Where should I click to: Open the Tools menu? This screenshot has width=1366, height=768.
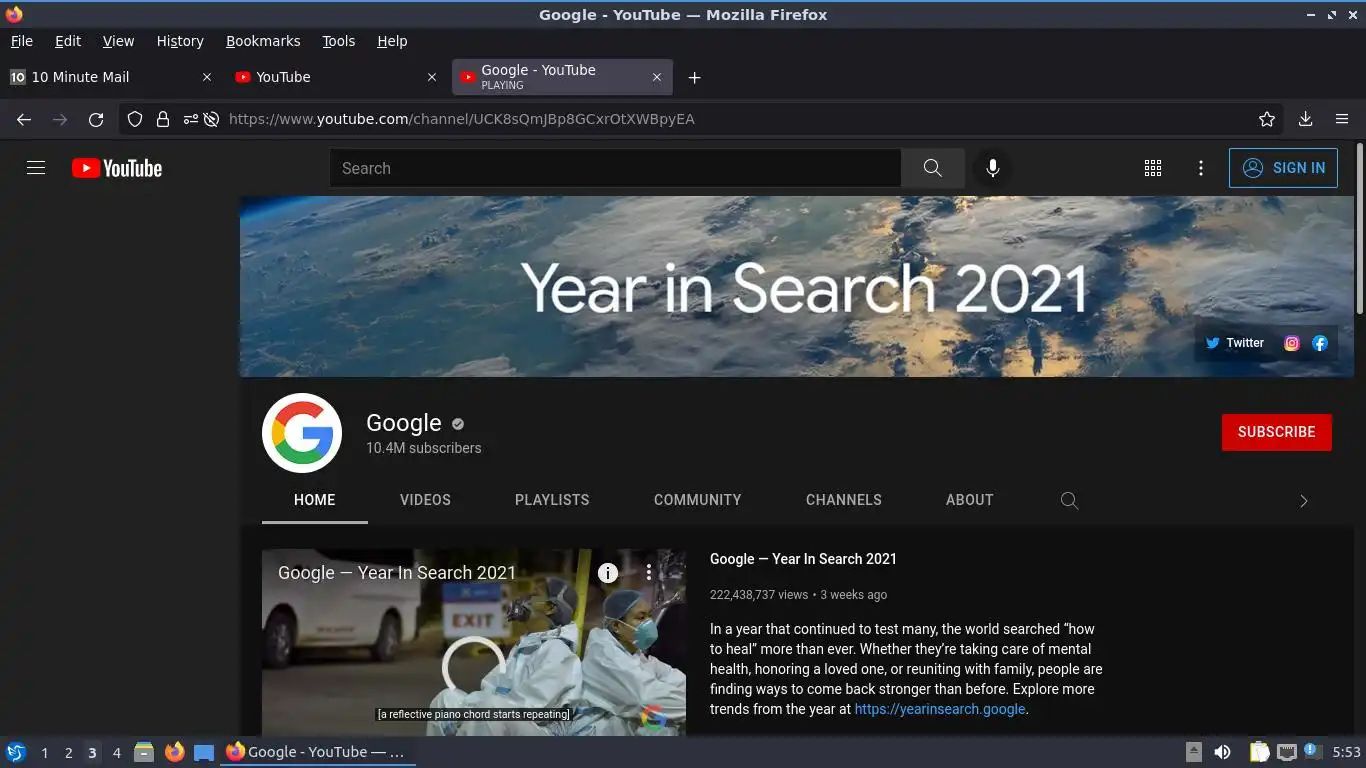339,41
